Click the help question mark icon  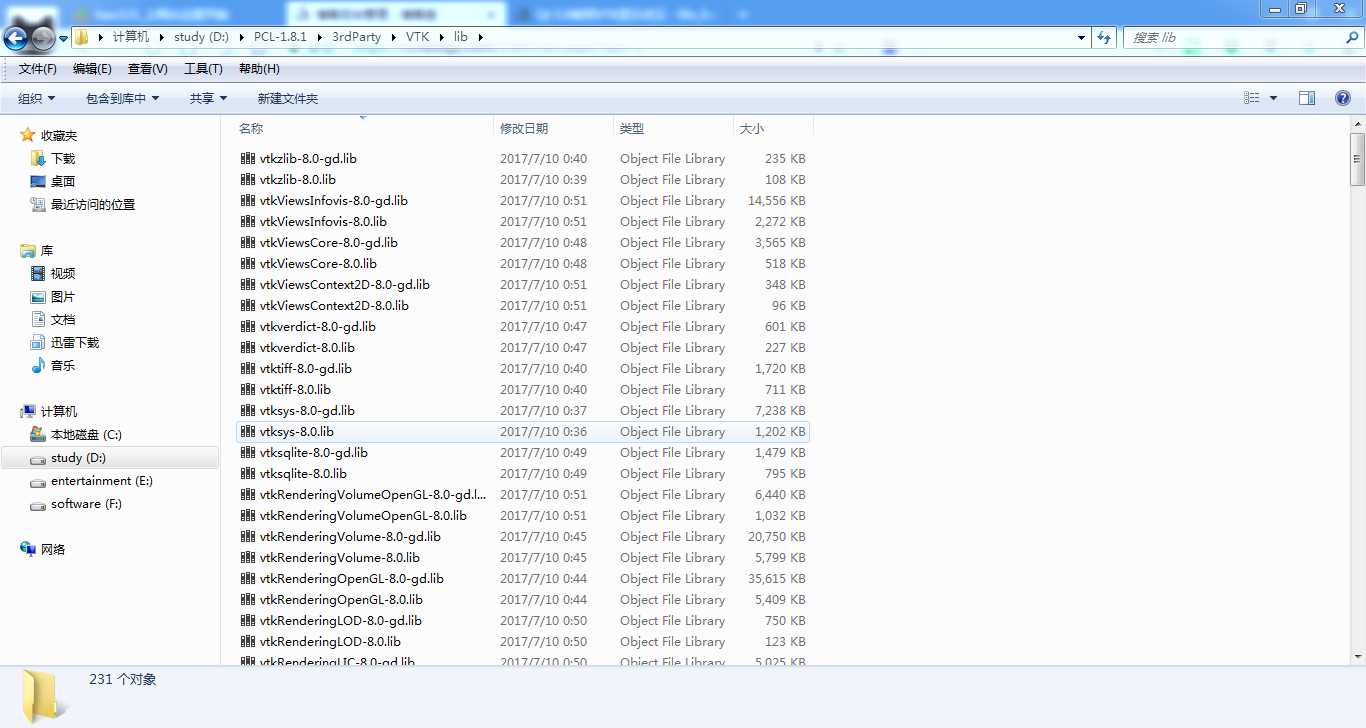click(1343, 98)
